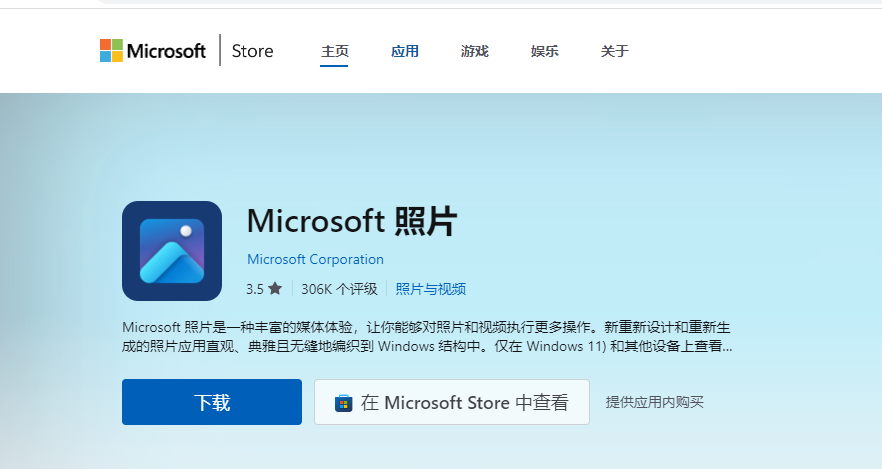Click the 提供应用内购买 text
This screenshot has height=469, width=882.
click(655, 402)
